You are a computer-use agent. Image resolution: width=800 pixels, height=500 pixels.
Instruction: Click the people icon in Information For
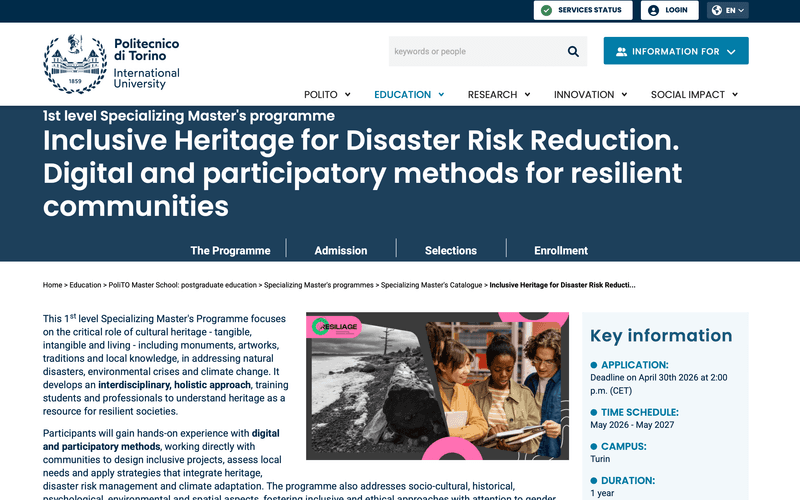click(x=622, y=51)
